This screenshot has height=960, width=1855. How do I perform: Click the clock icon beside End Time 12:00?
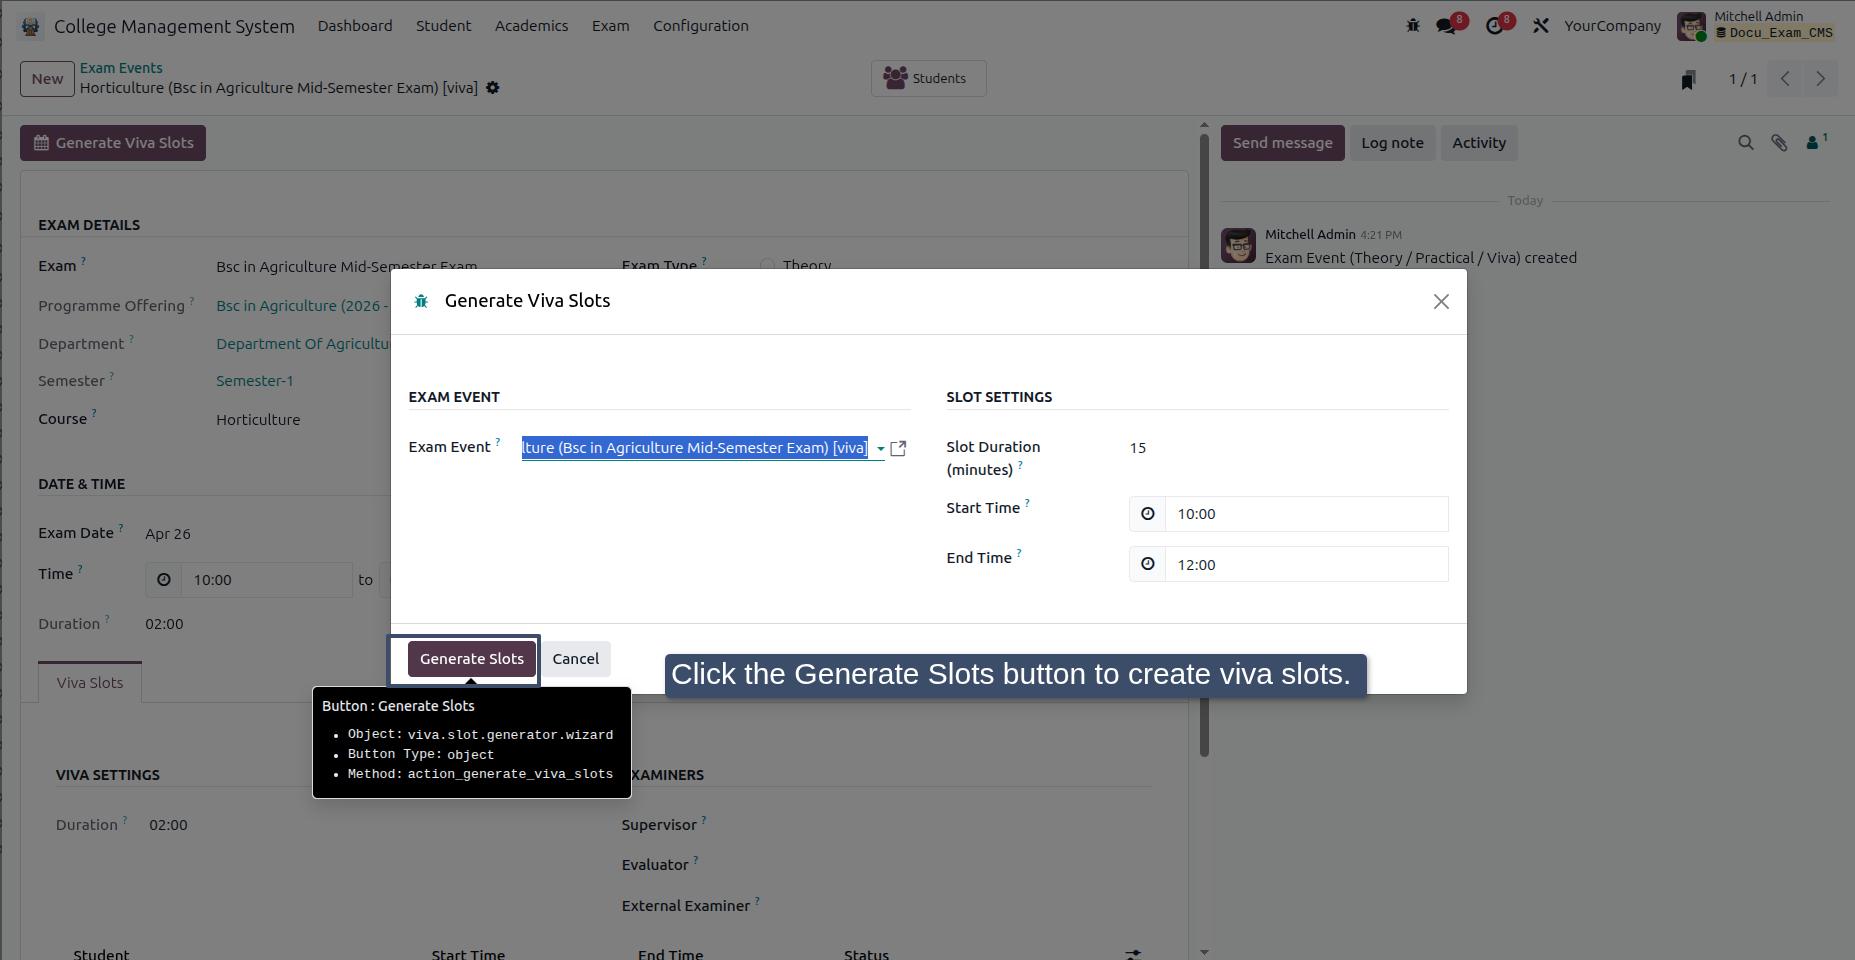[1148, 564]
